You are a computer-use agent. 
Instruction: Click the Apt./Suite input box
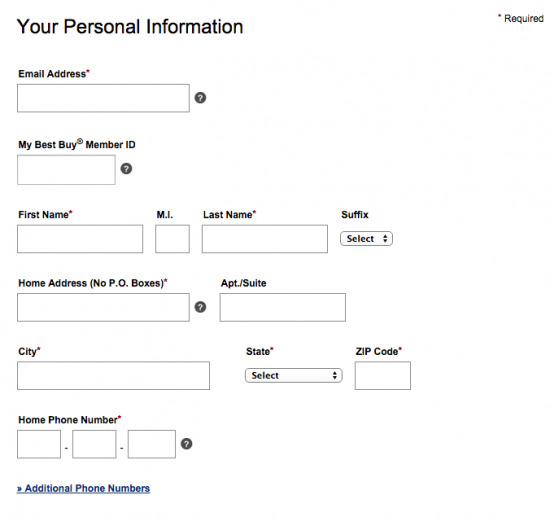point(283,307)
